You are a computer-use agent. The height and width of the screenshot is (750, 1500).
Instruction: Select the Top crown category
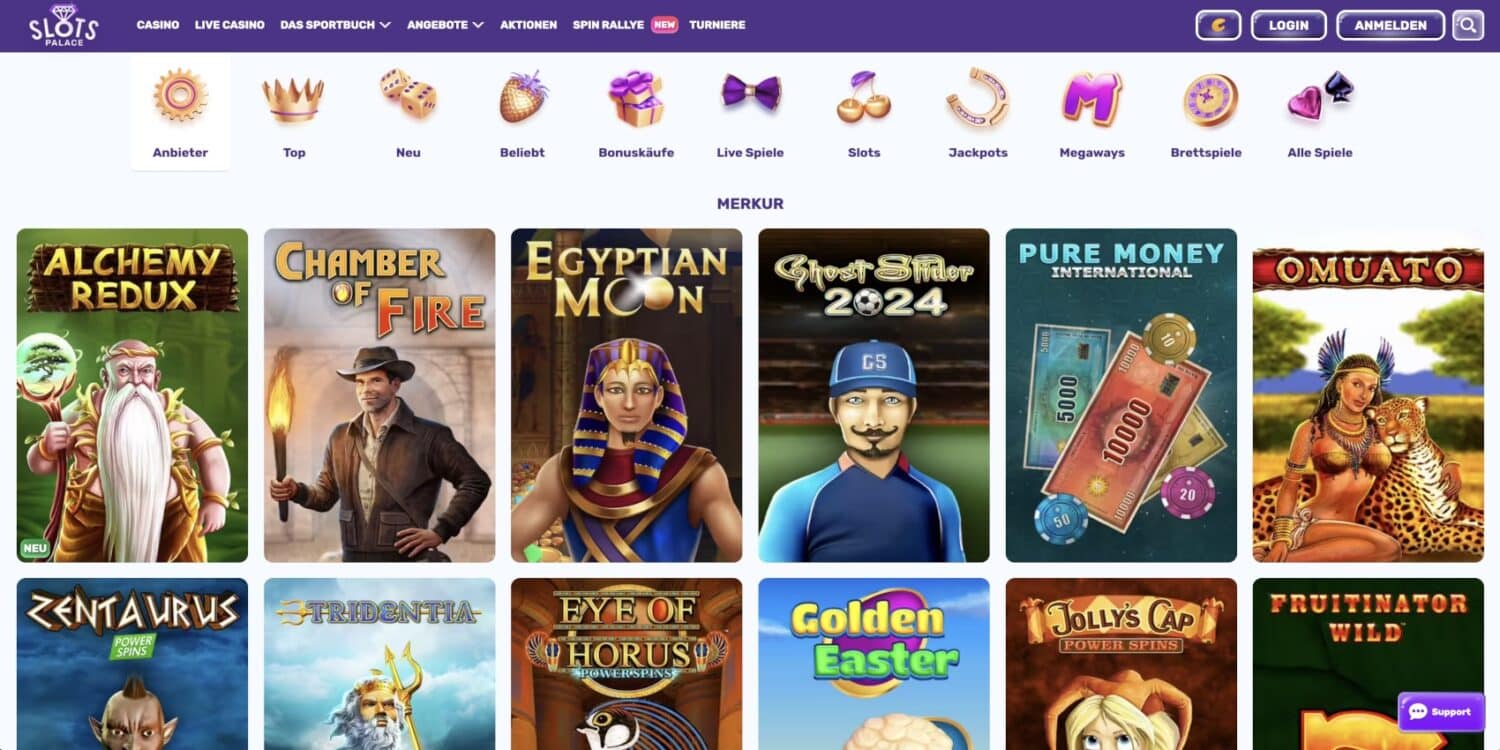[294, 112]
